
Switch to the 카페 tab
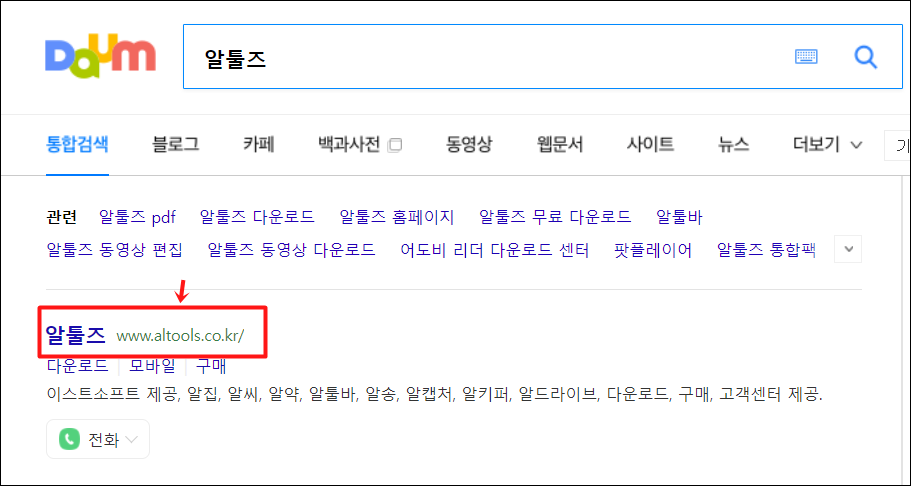point(259,144)
